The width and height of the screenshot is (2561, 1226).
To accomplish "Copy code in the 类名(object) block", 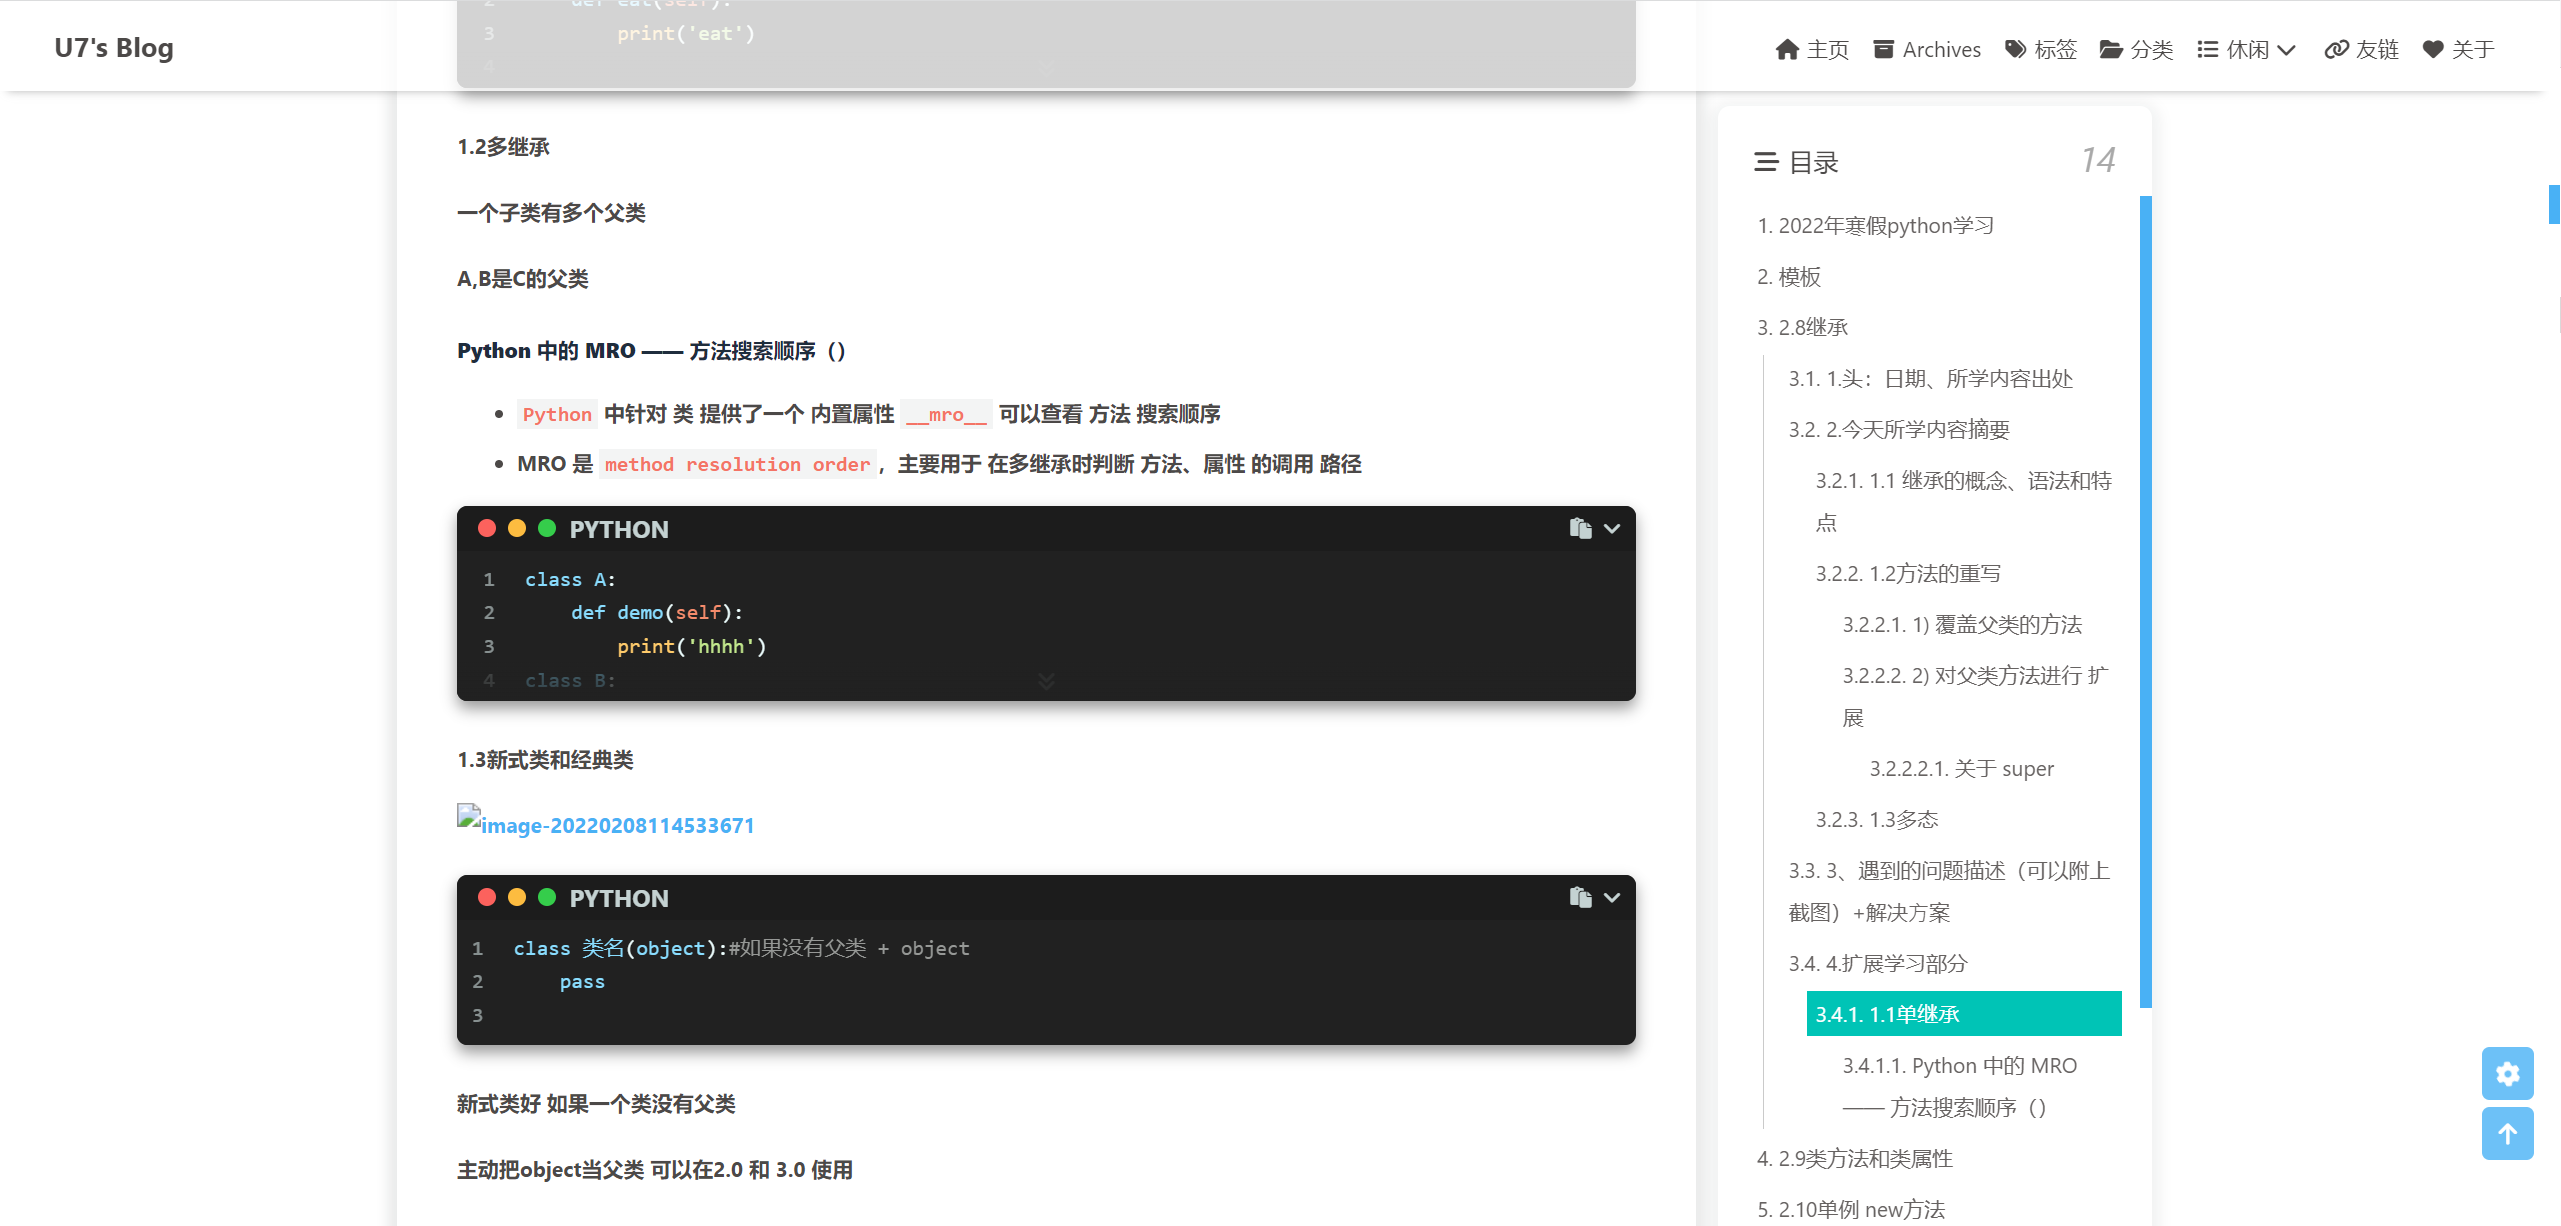I will click(1579, 897).
